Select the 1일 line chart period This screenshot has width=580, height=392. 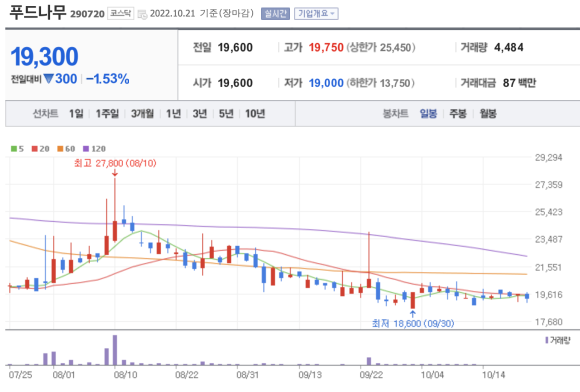(x=76, y=114)
